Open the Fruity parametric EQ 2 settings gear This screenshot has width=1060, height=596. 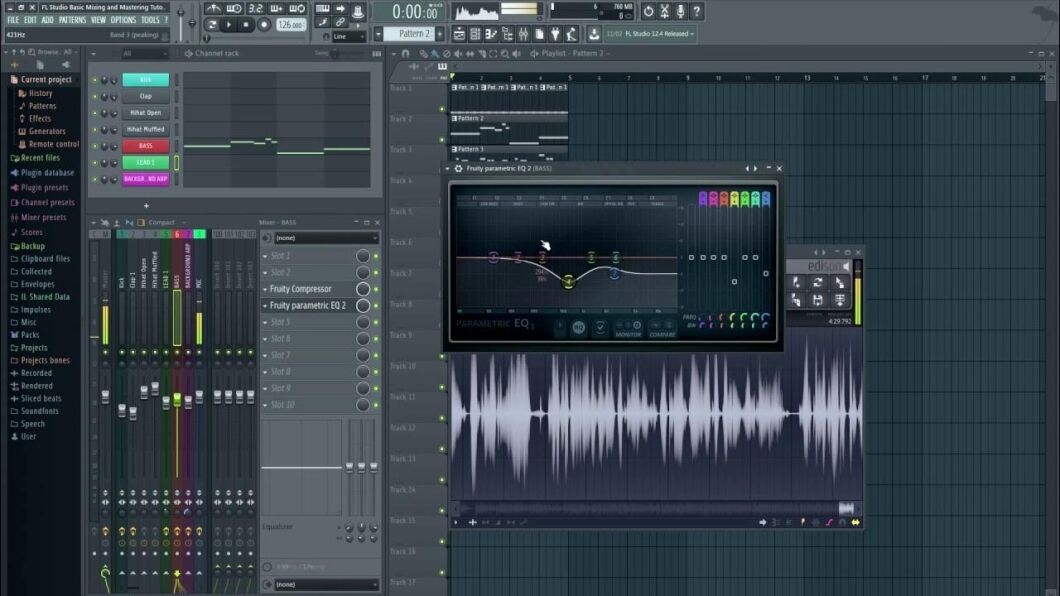[x=457, y=169]
